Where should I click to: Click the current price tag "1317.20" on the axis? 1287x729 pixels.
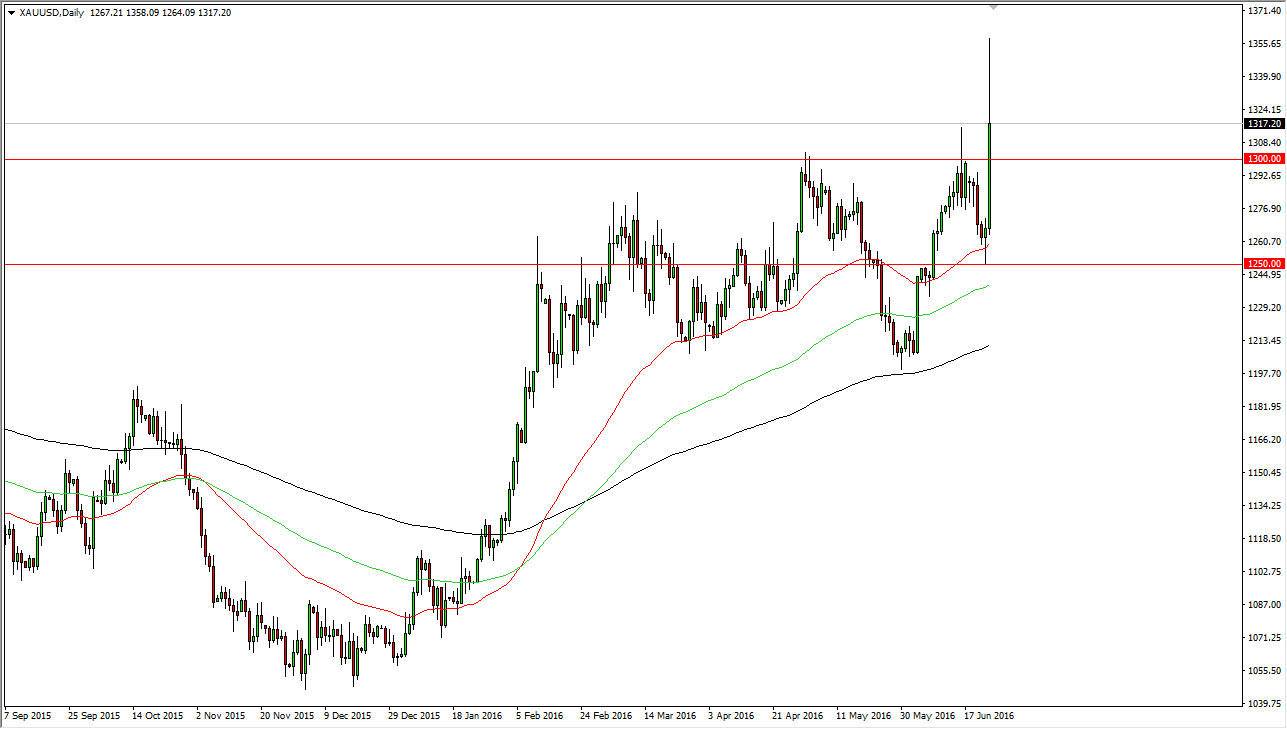[1265, 124]
